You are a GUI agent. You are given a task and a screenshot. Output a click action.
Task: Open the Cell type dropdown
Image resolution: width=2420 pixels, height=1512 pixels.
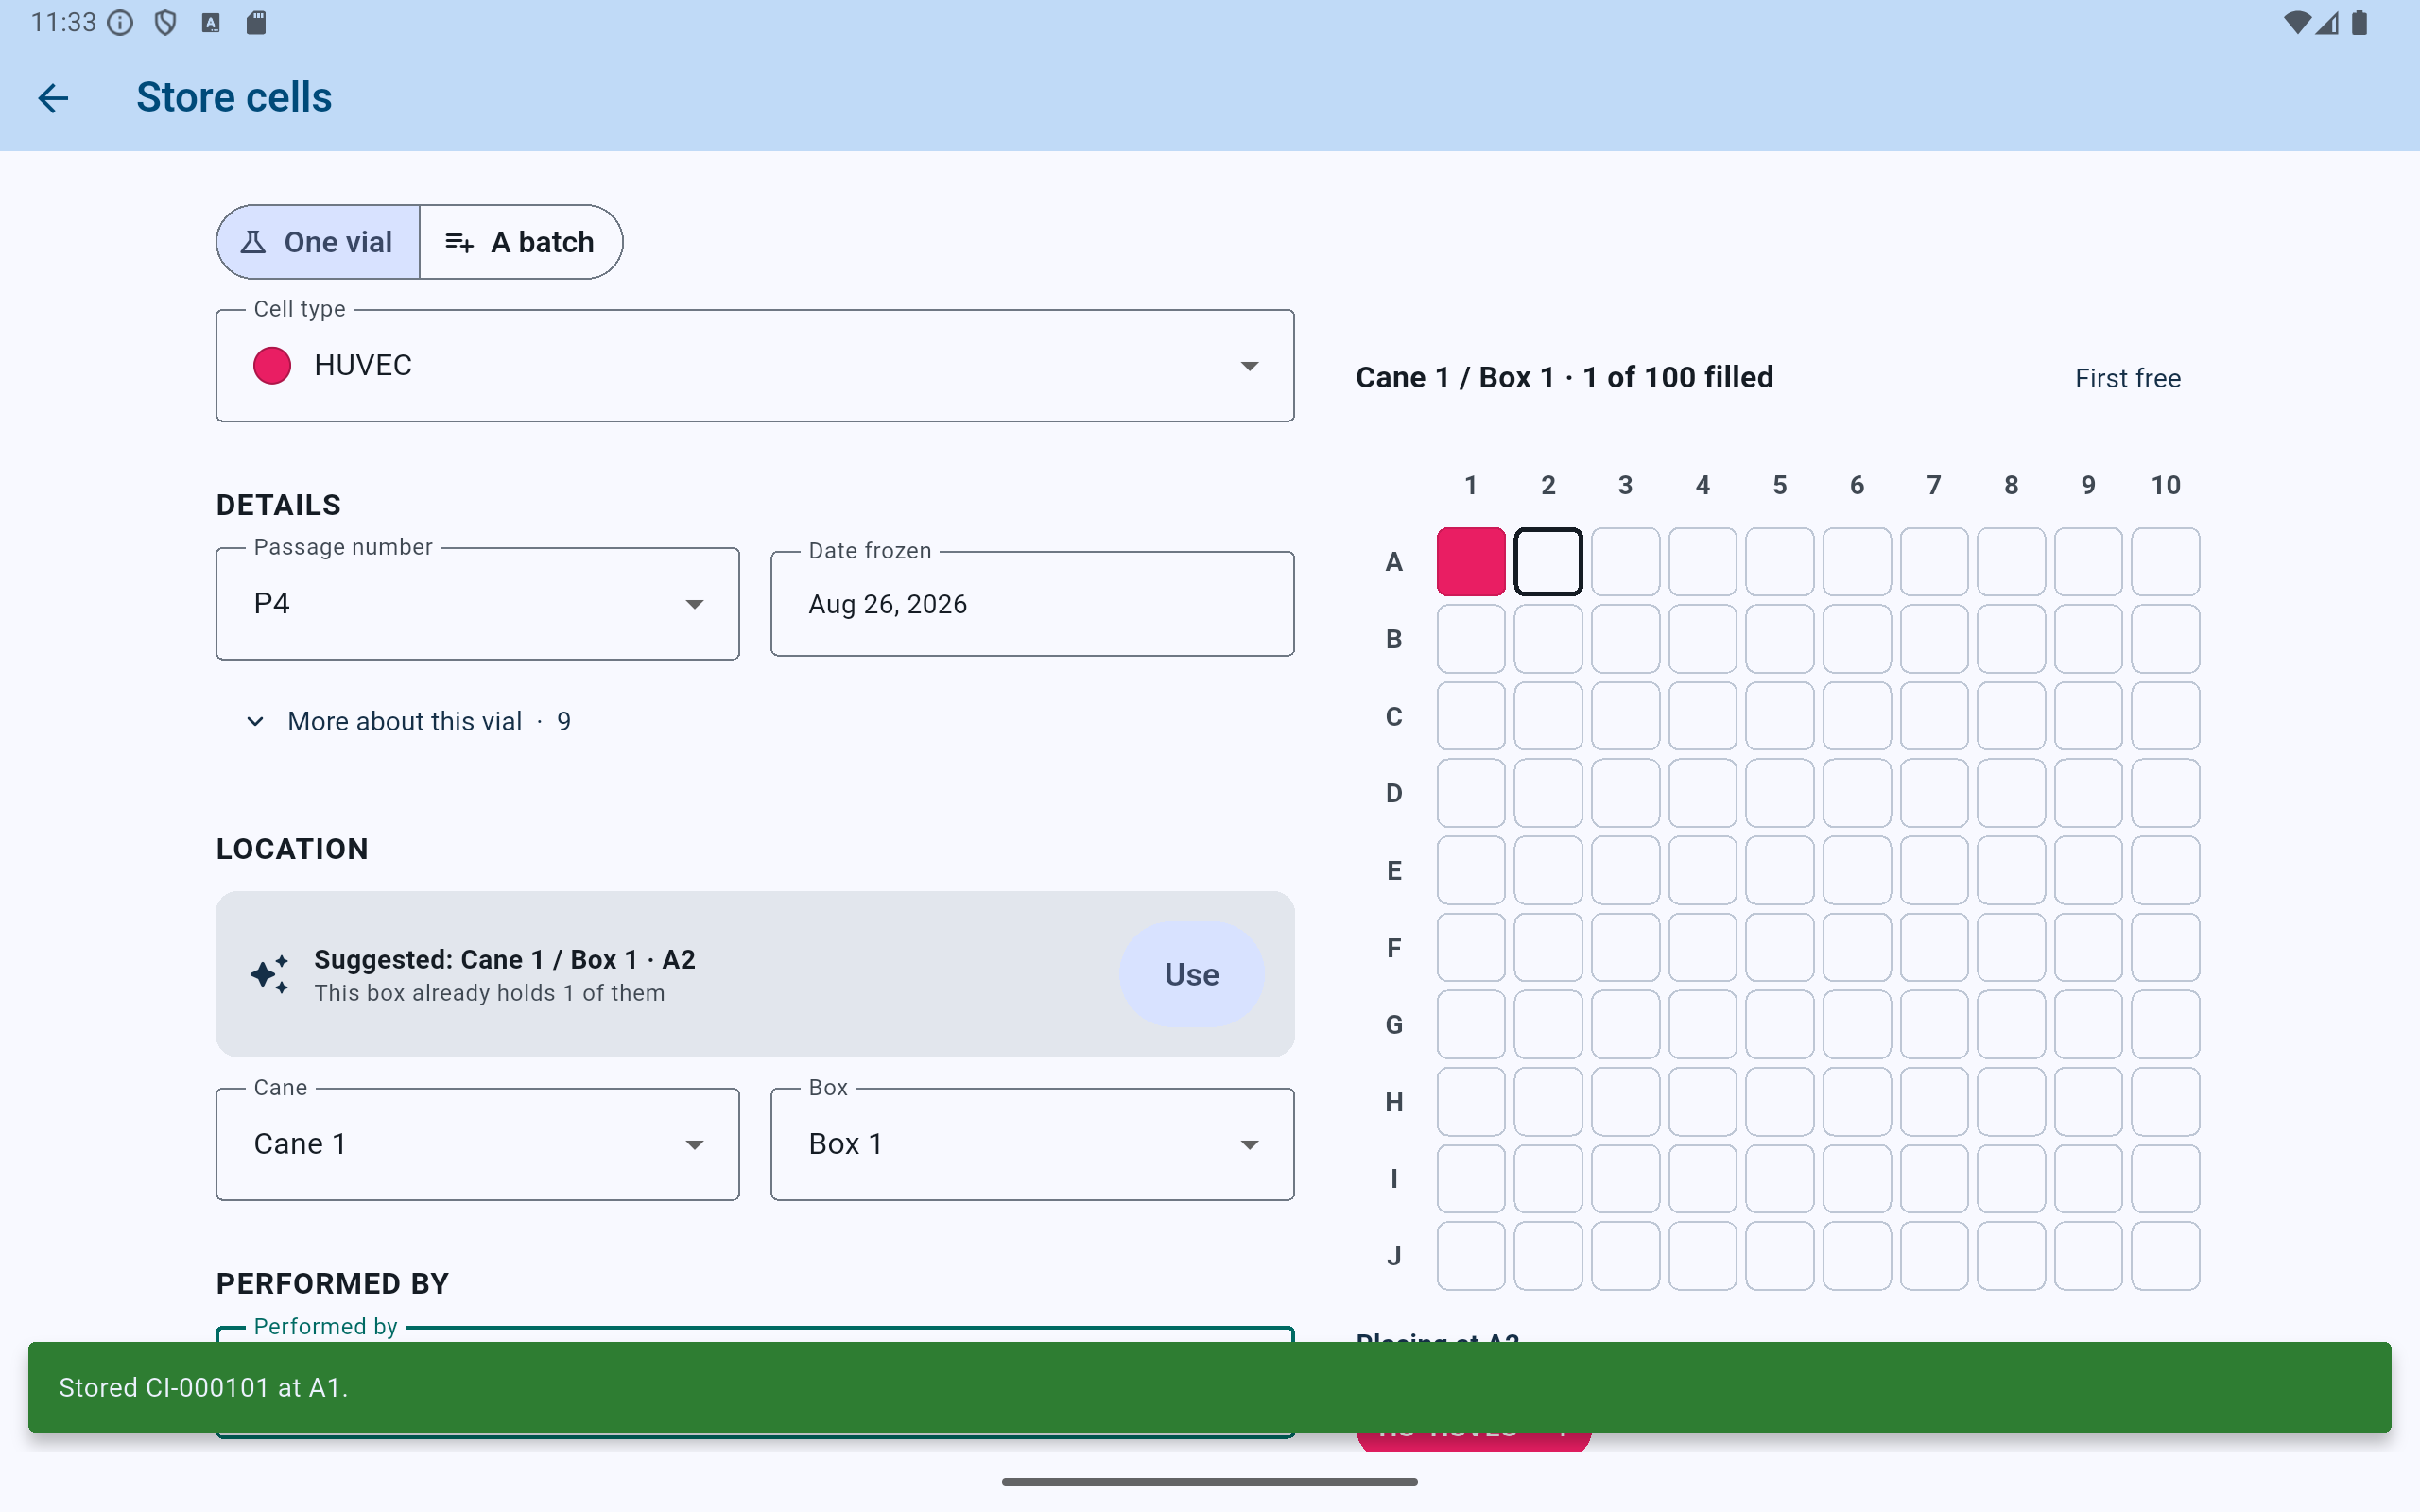[x=755, y=365]
